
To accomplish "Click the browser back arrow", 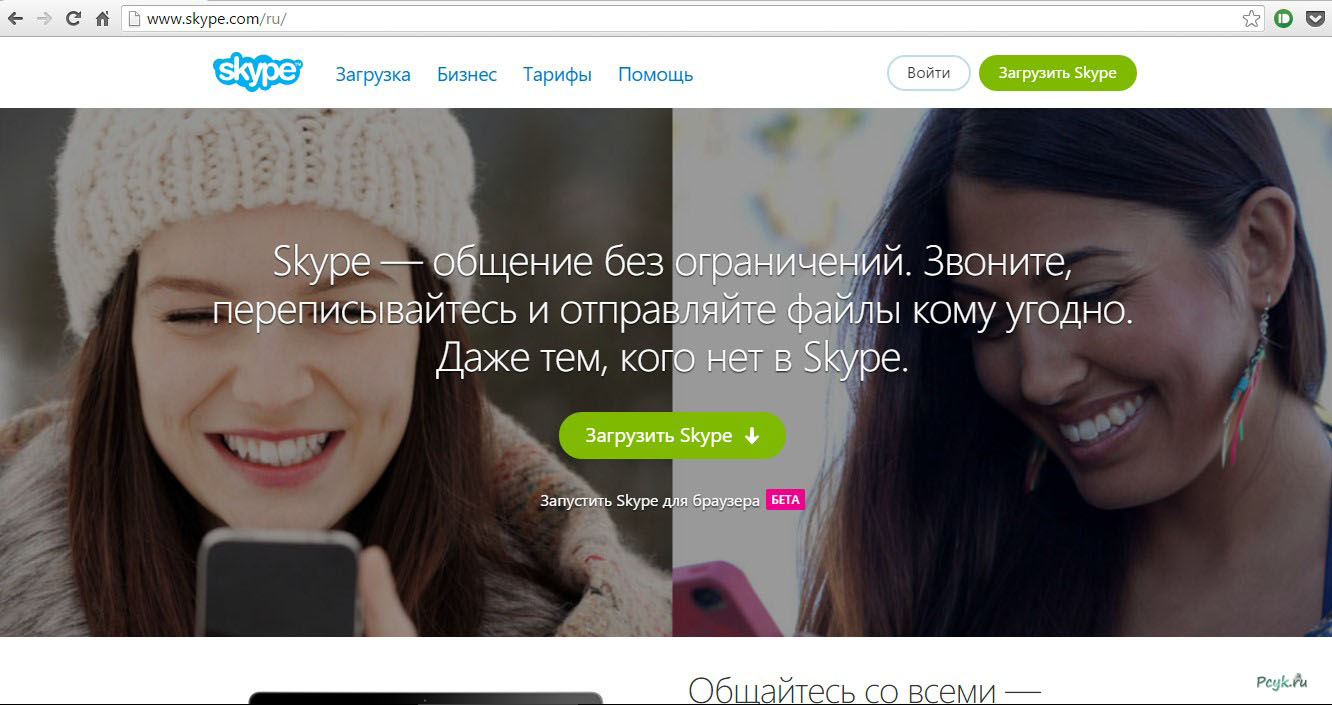I will [16, 16].
